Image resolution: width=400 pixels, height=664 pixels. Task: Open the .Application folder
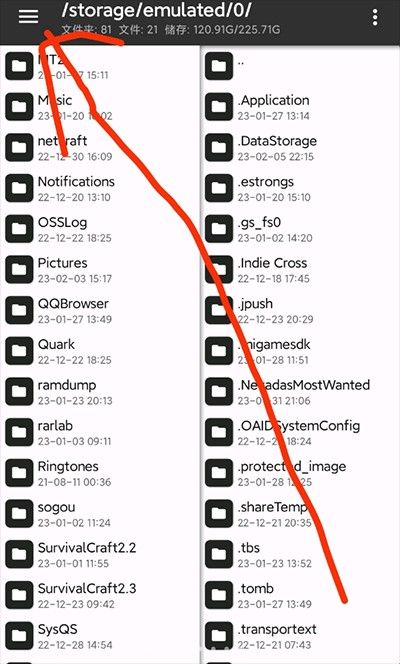pyautogui.click(x=300, y=107)
